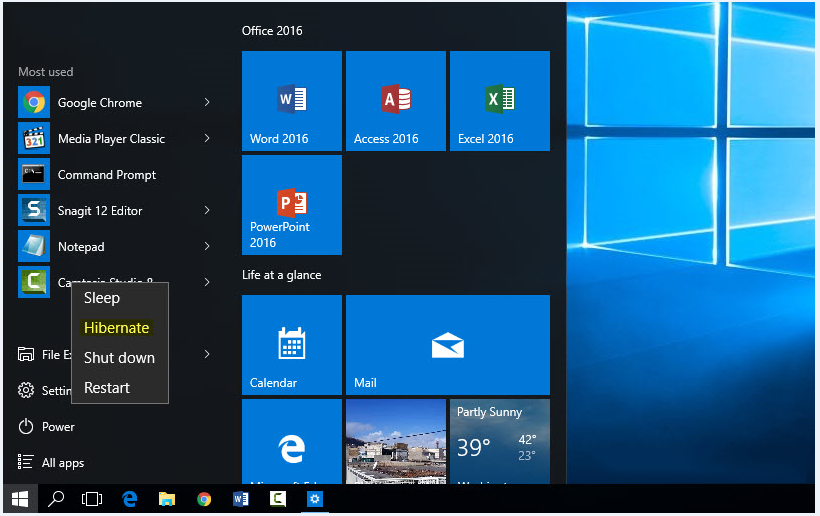
Task: Expand Camtasia Studio jump list arrow
Action: click(x=207, y=282)
